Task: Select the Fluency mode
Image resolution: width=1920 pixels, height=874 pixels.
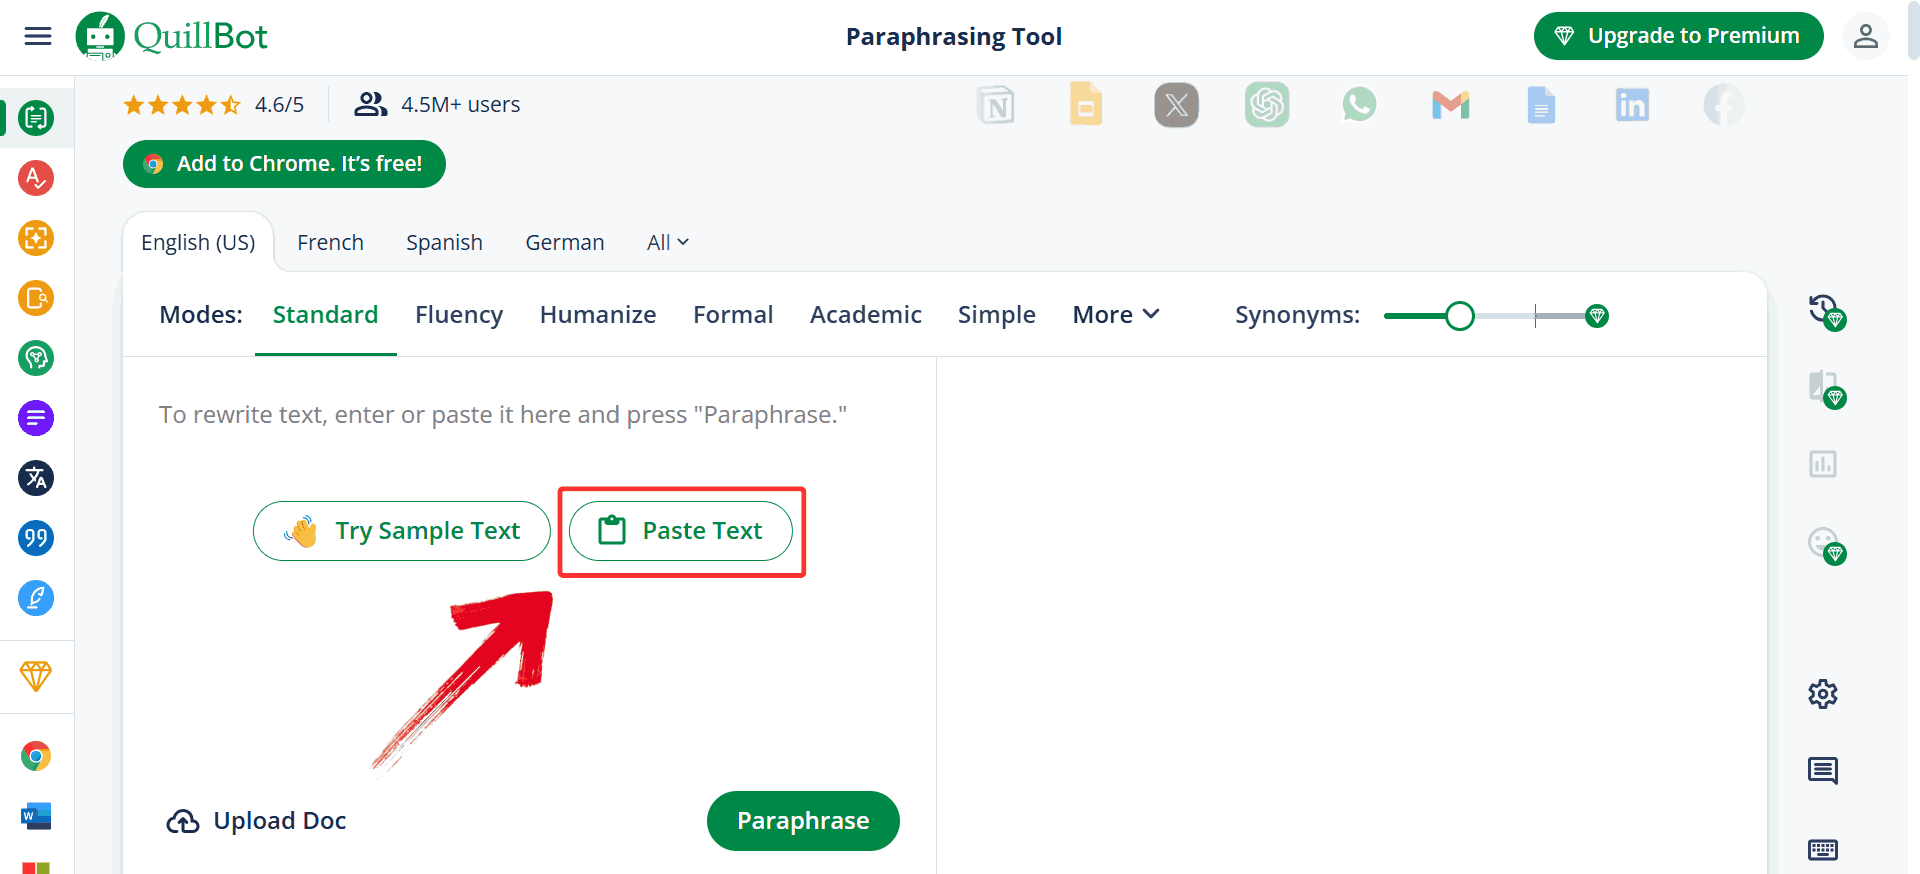Action: (x=459, y=315)
